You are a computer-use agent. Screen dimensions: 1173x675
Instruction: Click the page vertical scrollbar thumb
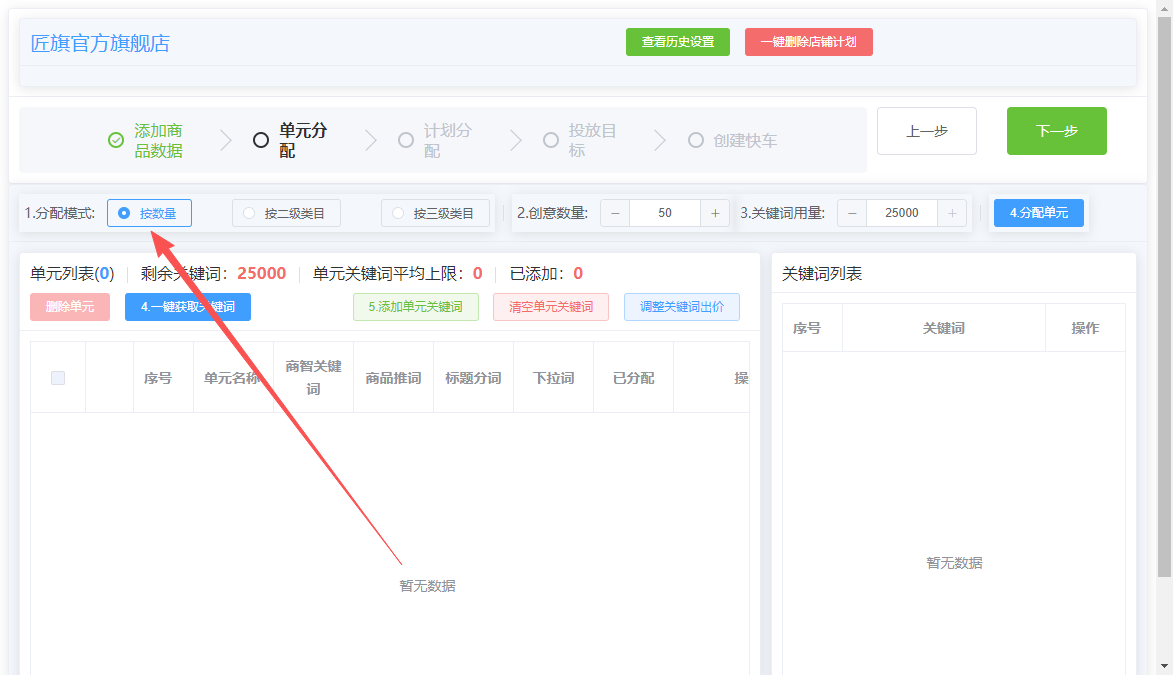(x=1164, y=296)
